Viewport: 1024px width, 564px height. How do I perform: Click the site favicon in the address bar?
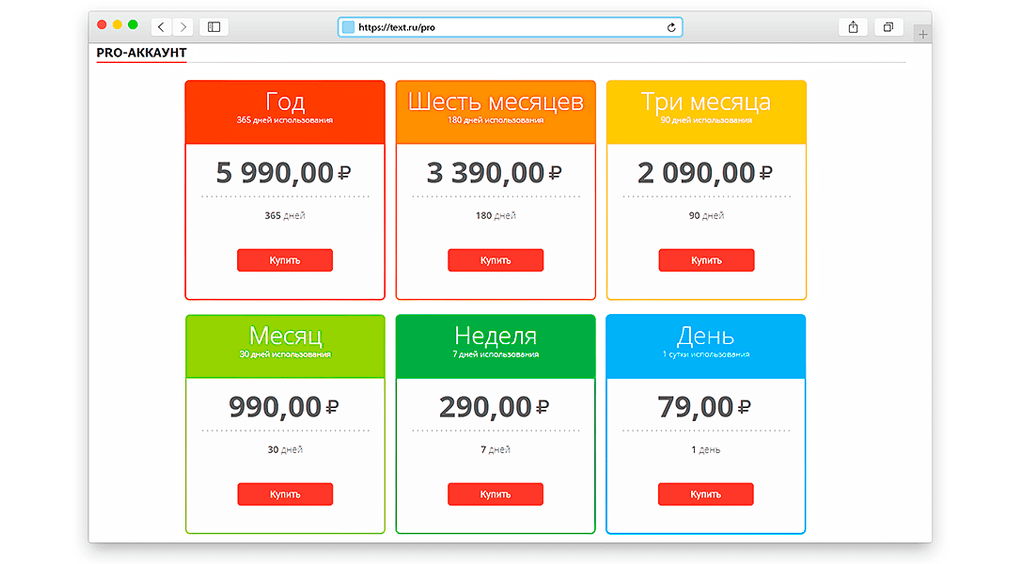coord(348,27)
